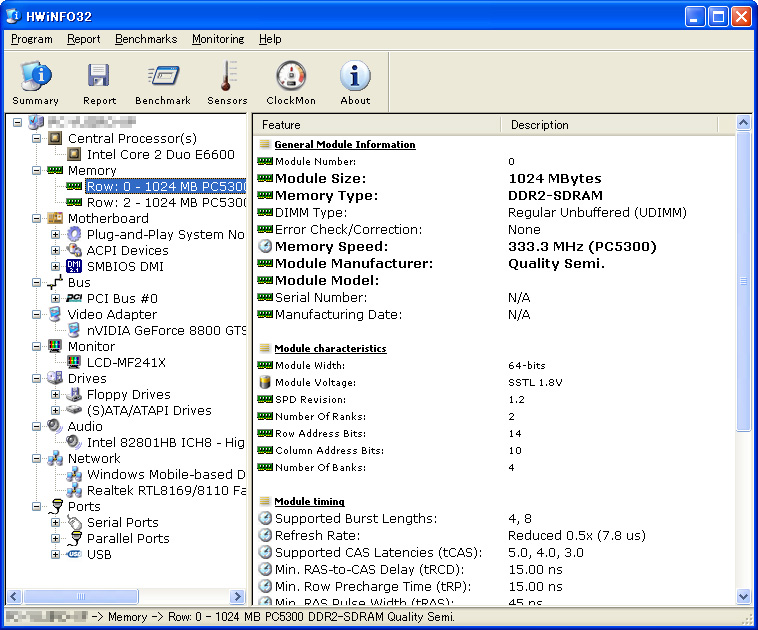The image size is (758, 630).
Task: Select the nVIDIA GeForce 8800 GTS item
Action: point(166,330)
